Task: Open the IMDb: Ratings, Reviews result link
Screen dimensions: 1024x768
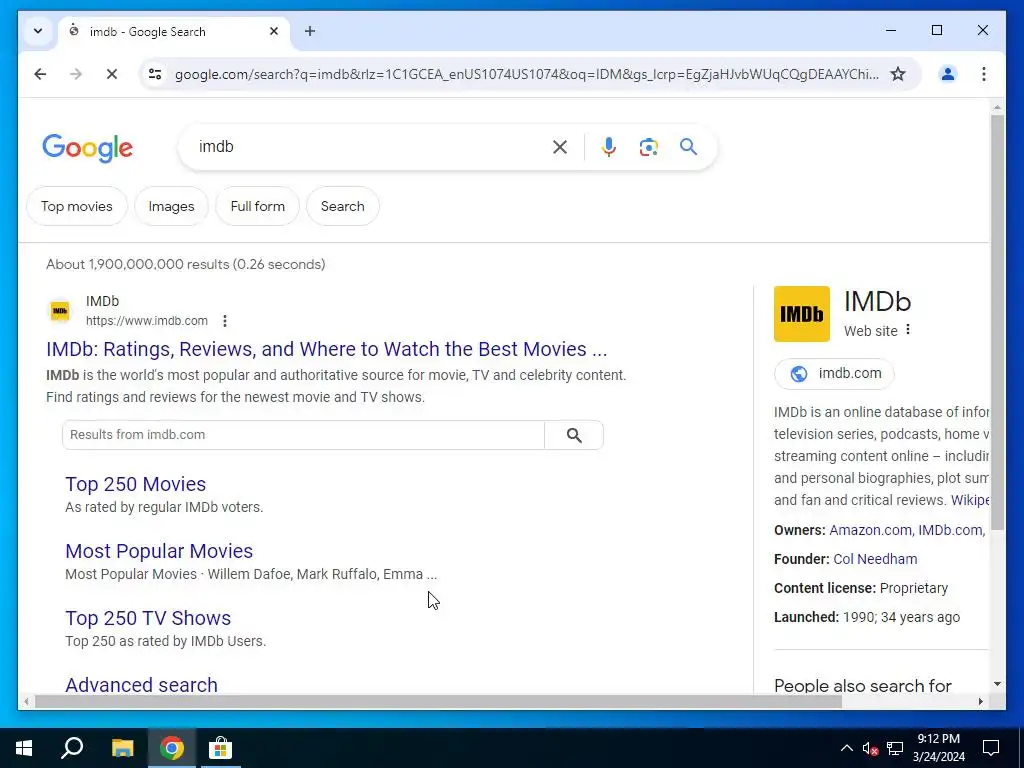Action: tap(327, 349)
